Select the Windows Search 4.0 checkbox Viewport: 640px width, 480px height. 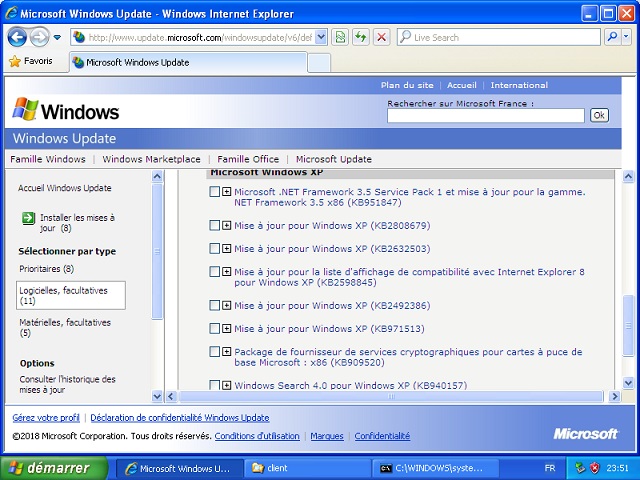tap(214, 385)
